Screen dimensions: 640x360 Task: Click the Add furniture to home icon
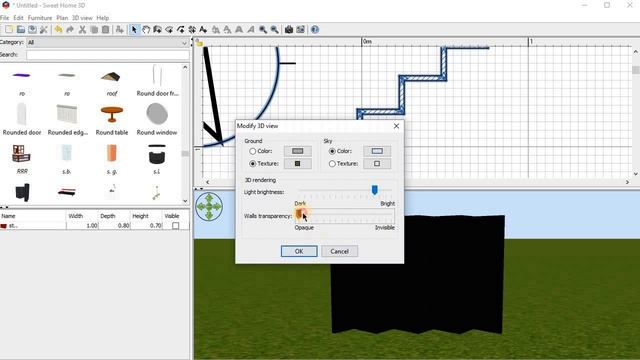119,29
